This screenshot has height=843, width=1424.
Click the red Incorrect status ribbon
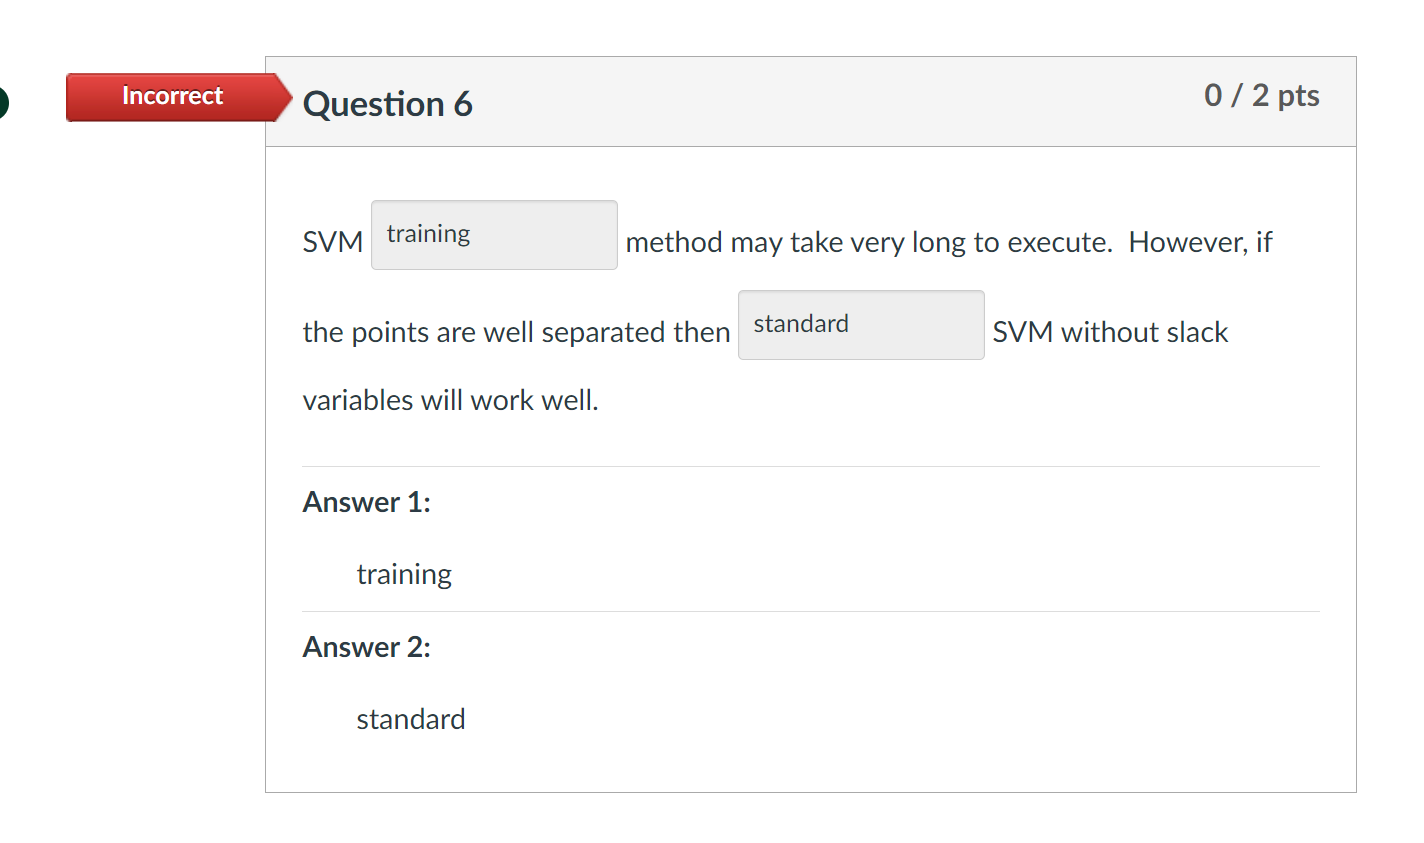coord(171,96)
